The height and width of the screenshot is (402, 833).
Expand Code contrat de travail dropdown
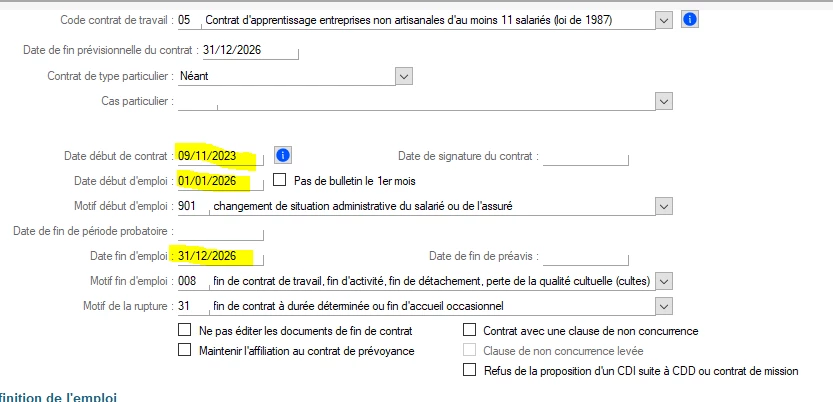click(x=664, y=20)
